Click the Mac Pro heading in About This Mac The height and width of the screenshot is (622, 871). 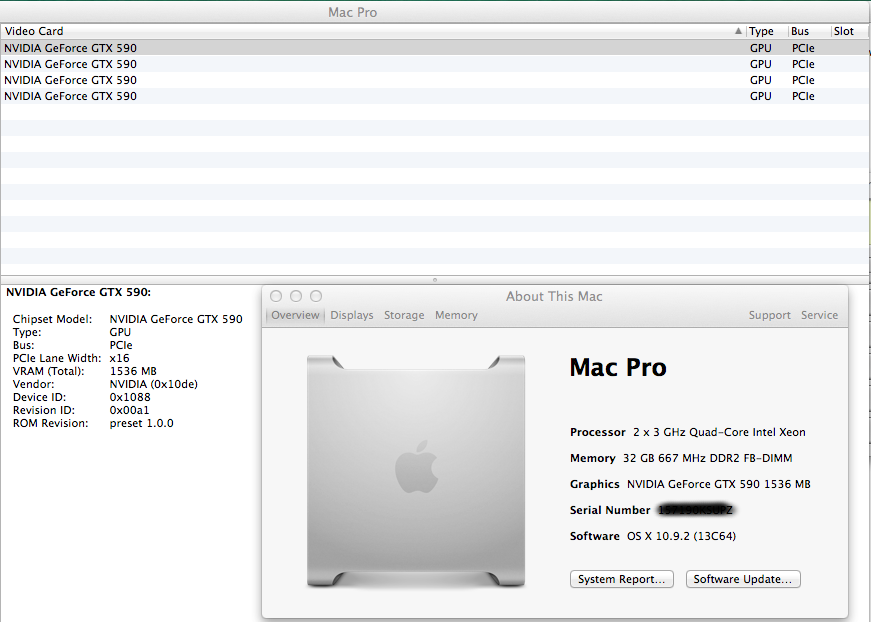pos(618,367)
